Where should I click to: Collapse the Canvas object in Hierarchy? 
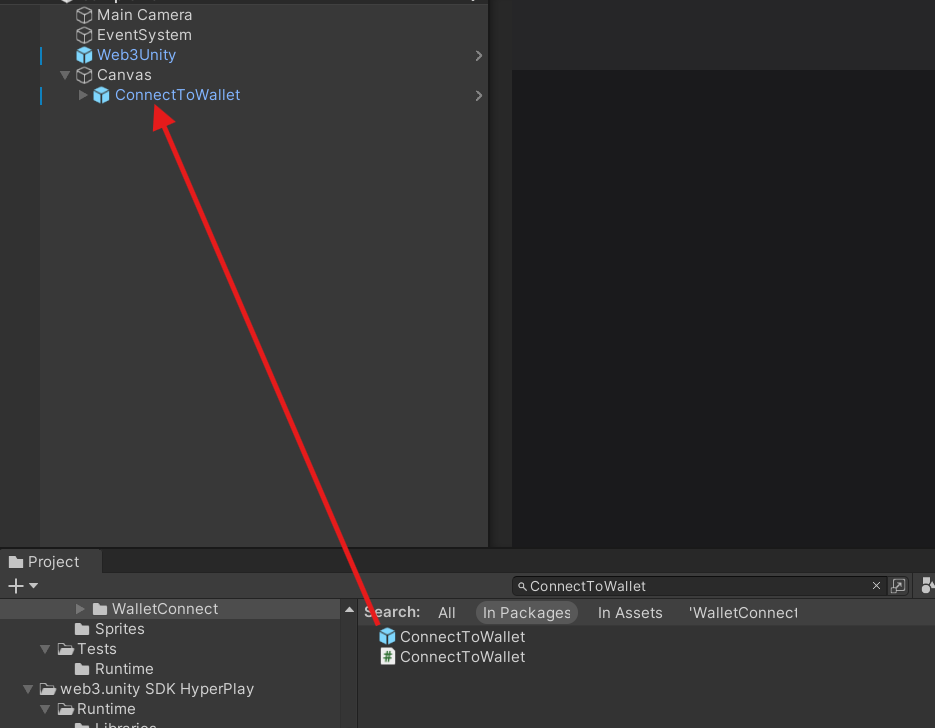pyautogui.click(x=65, y=75)
